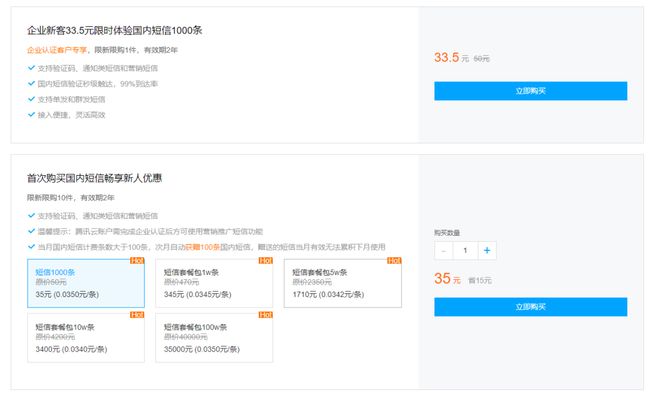Click checkmark beside 支持单发和群发短信
Image resolution: width=660 pixels, height=398 pixels.
(31, 99)
